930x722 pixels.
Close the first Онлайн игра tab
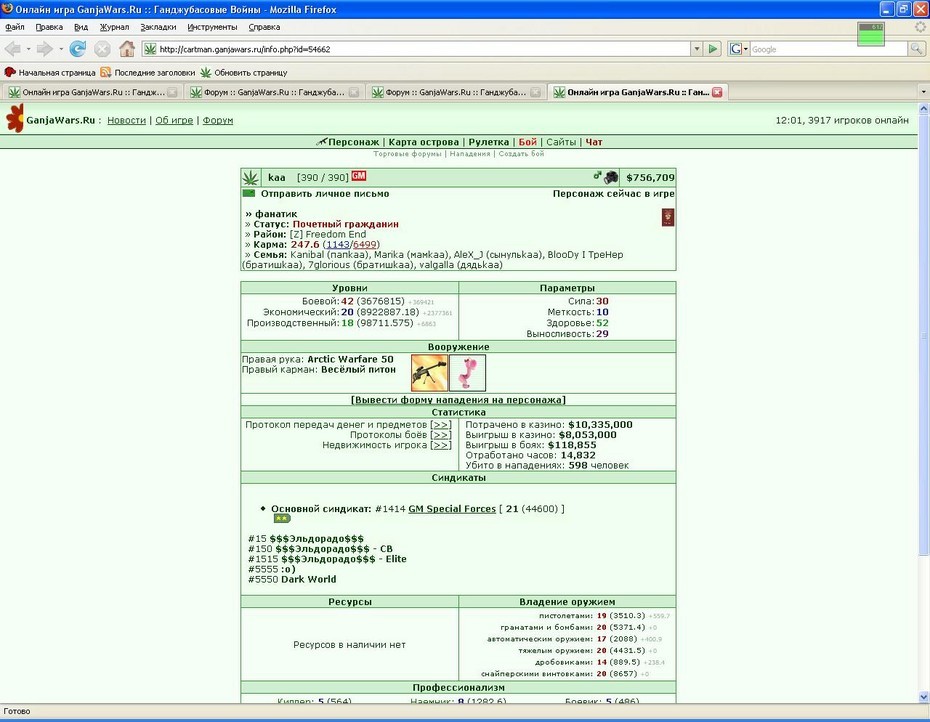point(172,92)
